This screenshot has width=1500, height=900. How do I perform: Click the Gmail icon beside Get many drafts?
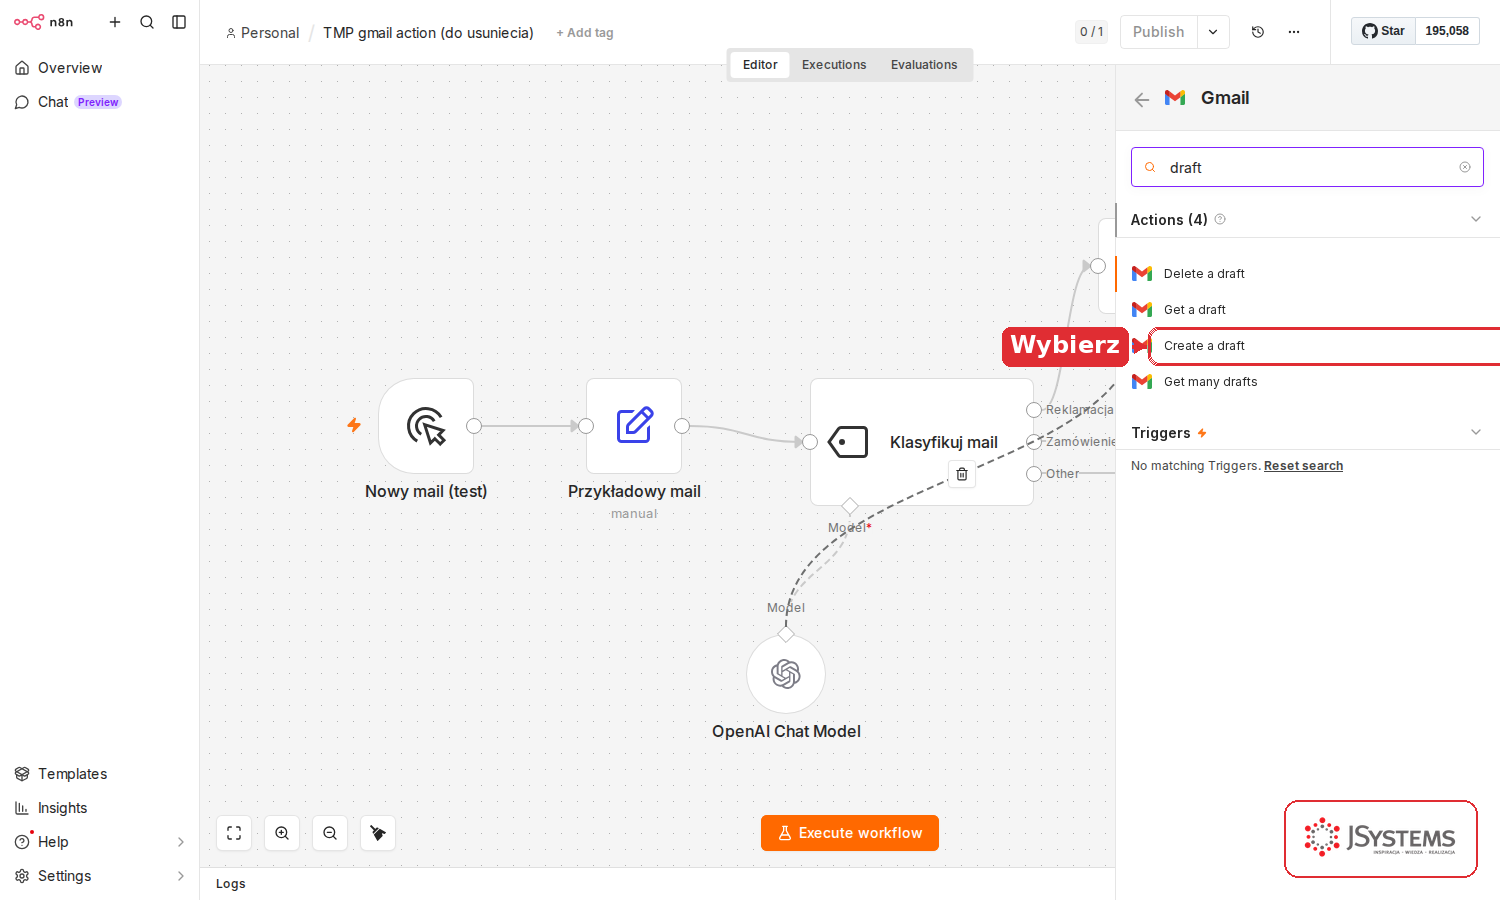pos(1142,382)
